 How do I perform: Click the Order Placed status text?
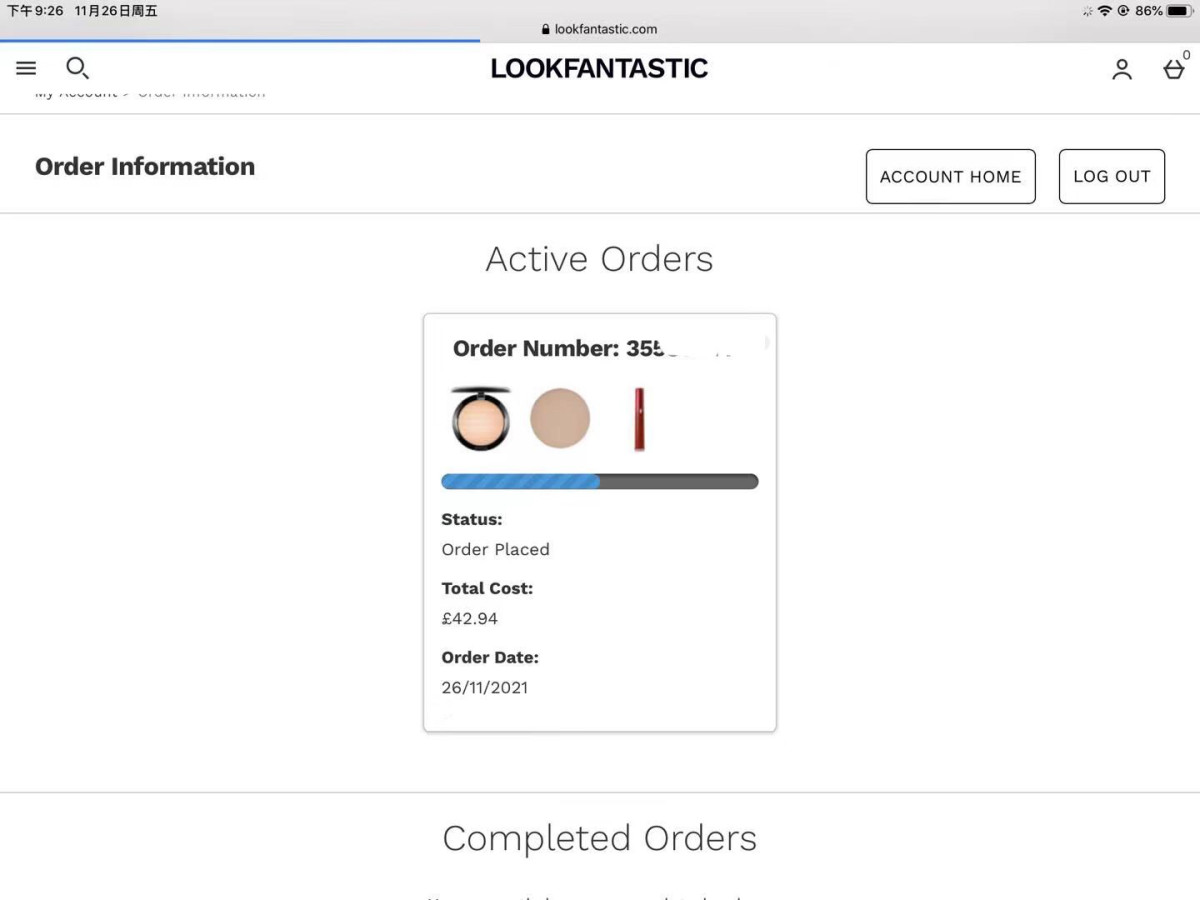[495, 549]
